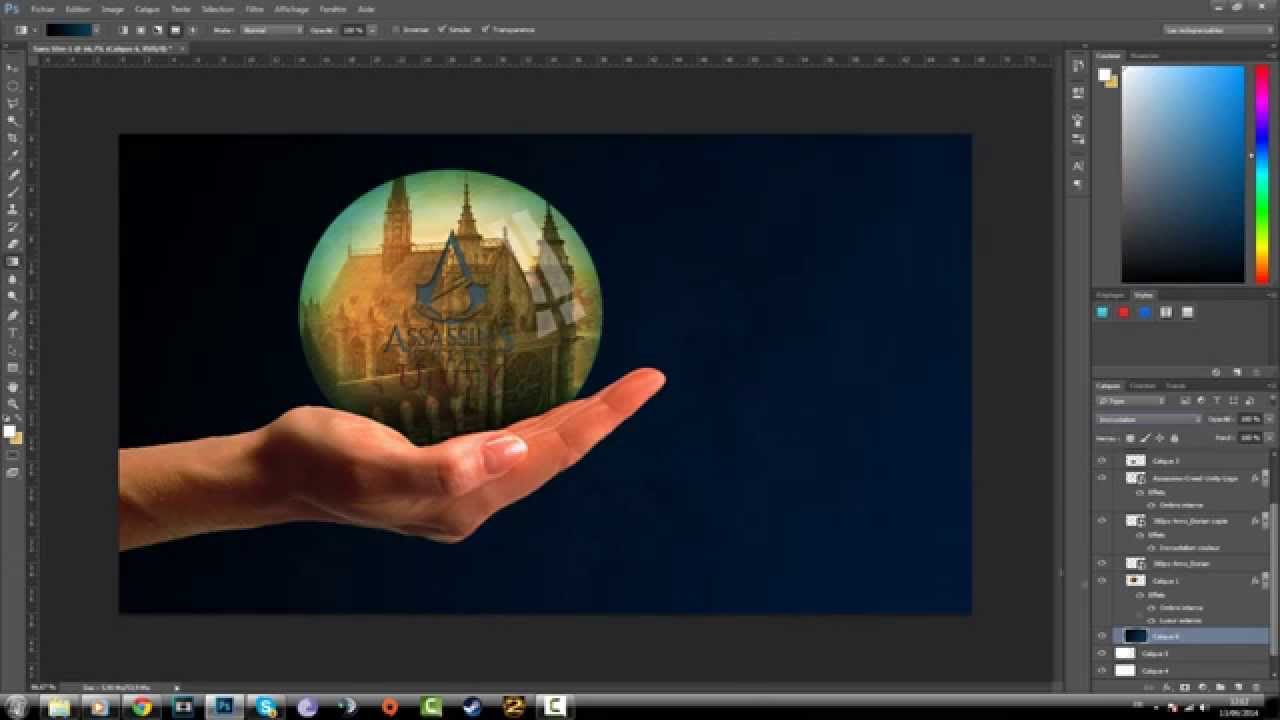Select the Zoom tool
Screen dimensions: 1280x720
tap(13, 404)
